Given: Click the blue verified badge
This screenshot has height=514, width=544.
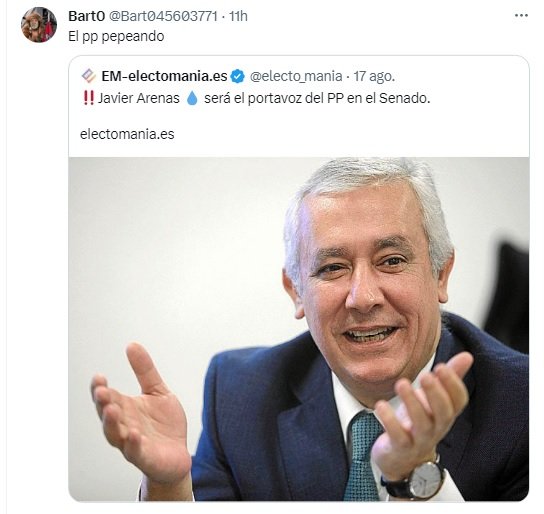Looking at the screenshot, I should 238,76.
